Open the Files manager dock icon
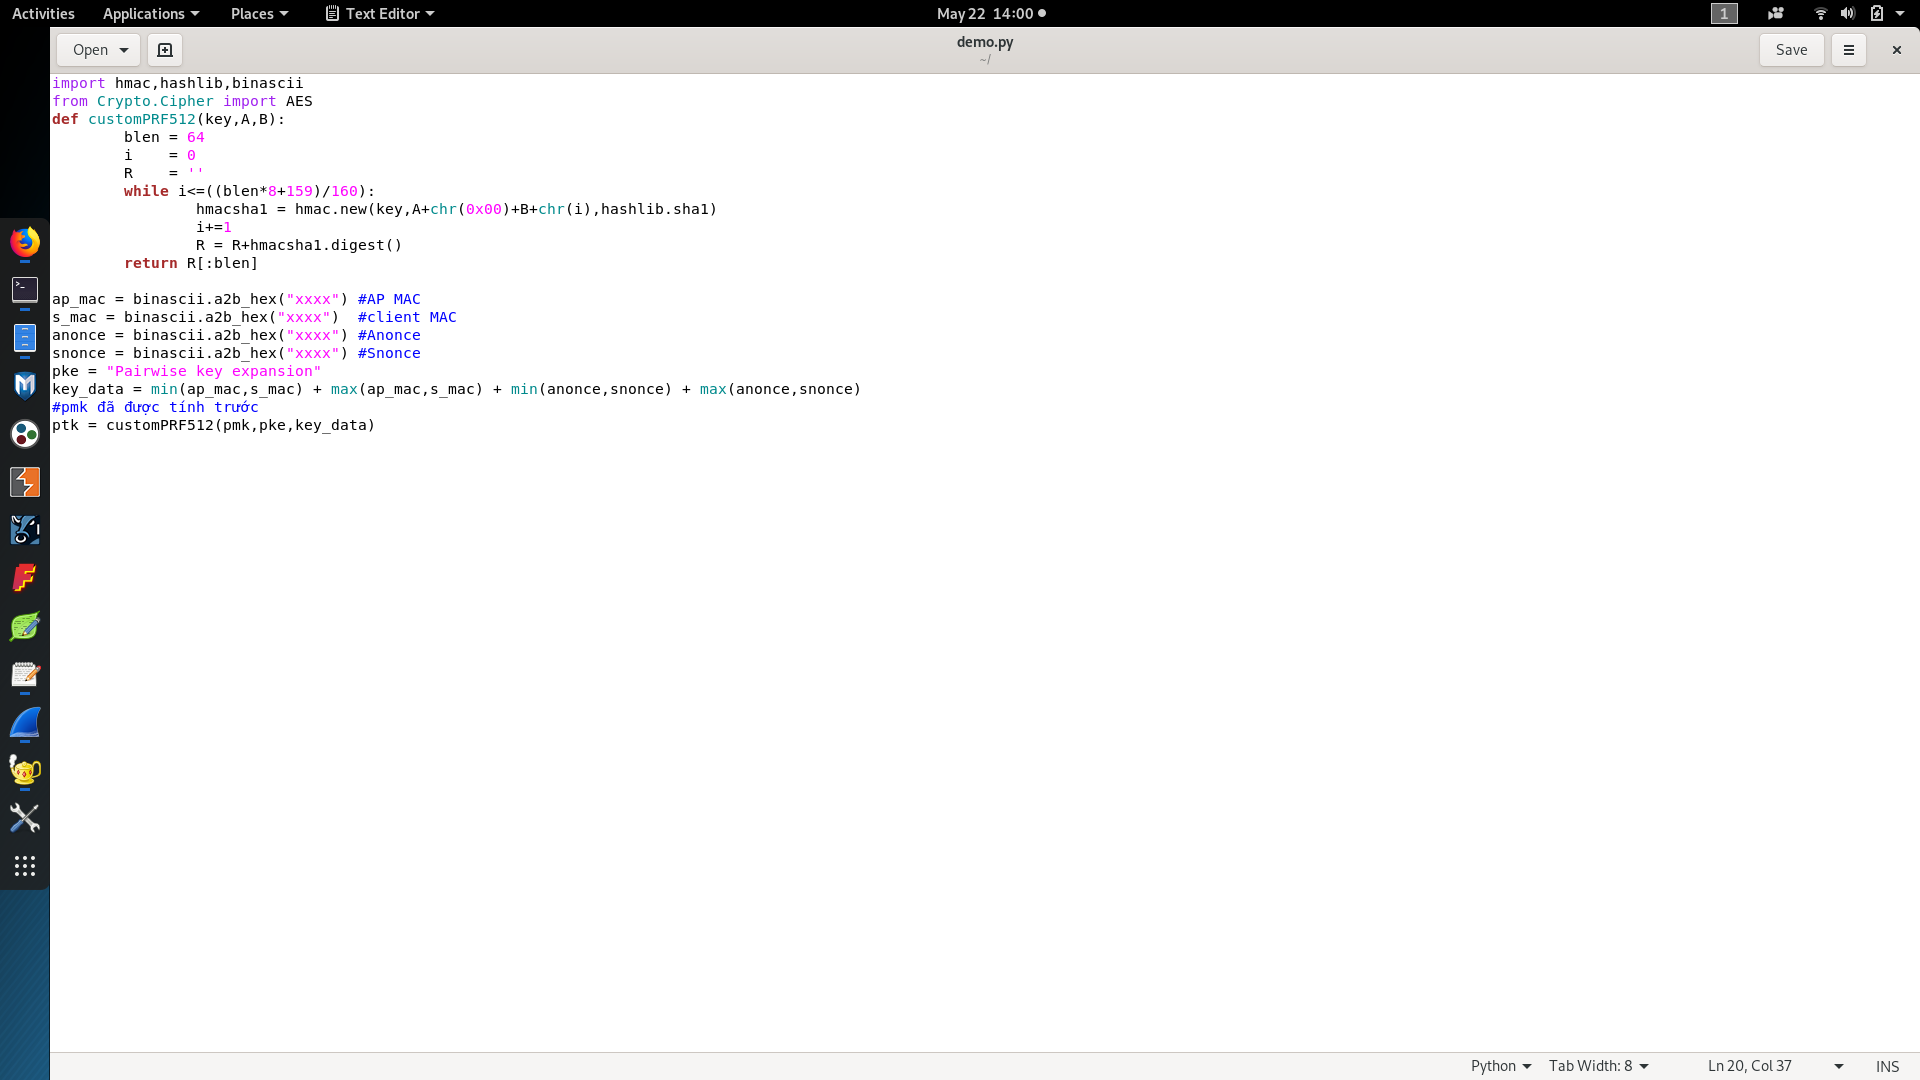 coord(25,338)
